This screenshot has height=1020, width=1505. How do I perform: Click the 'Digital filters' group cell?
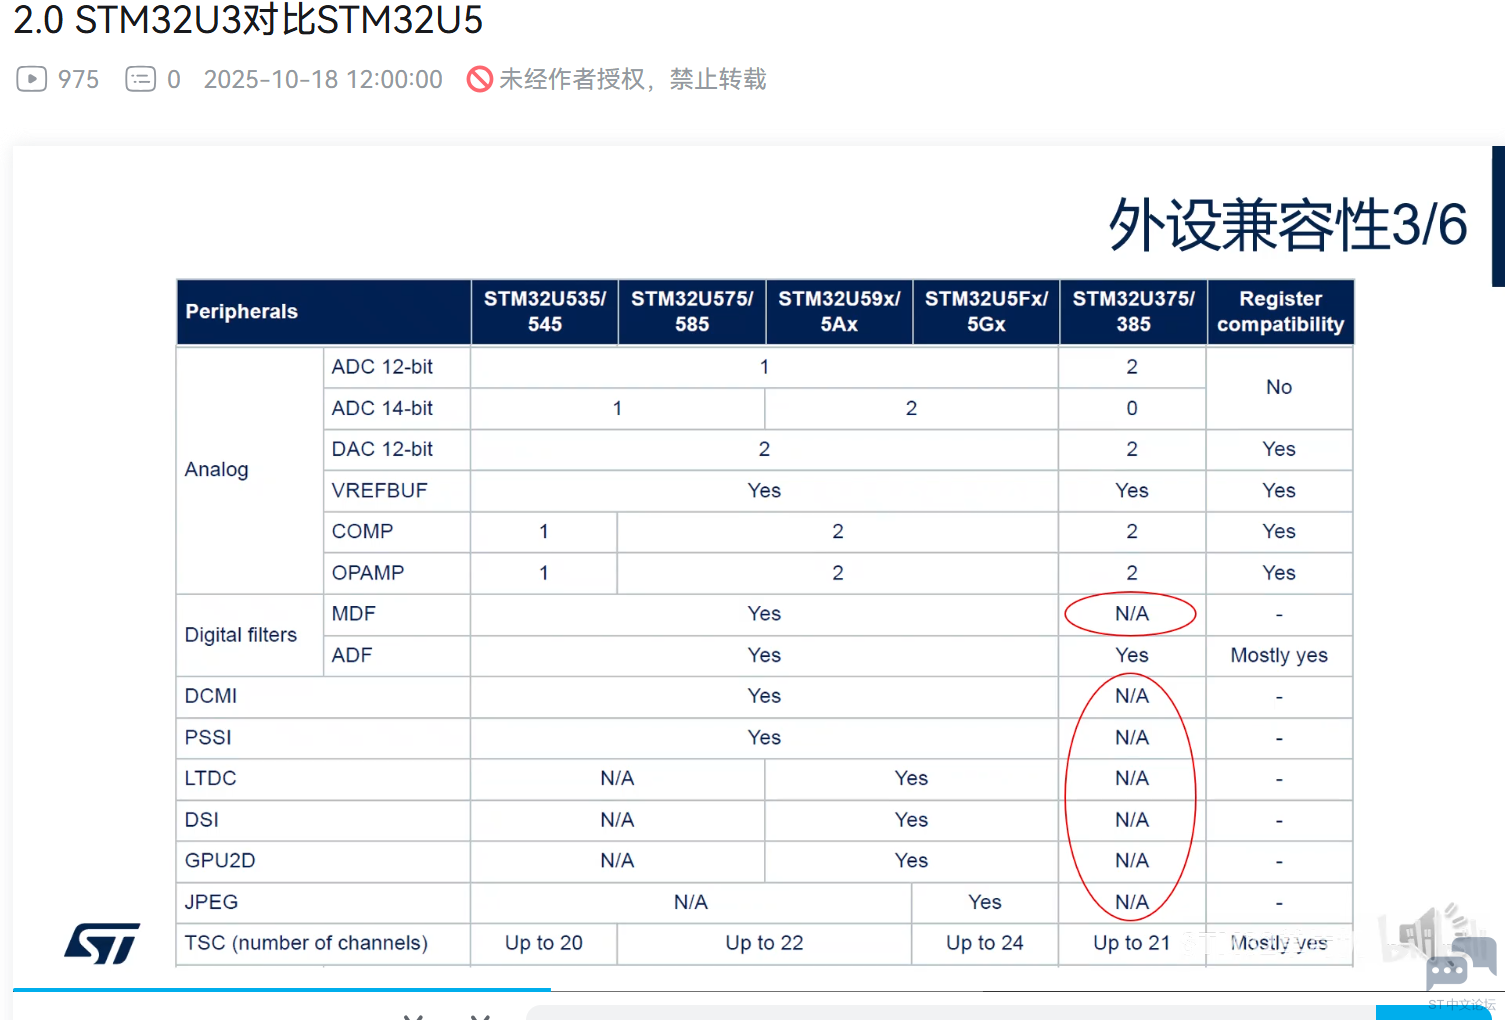point(250,635)
